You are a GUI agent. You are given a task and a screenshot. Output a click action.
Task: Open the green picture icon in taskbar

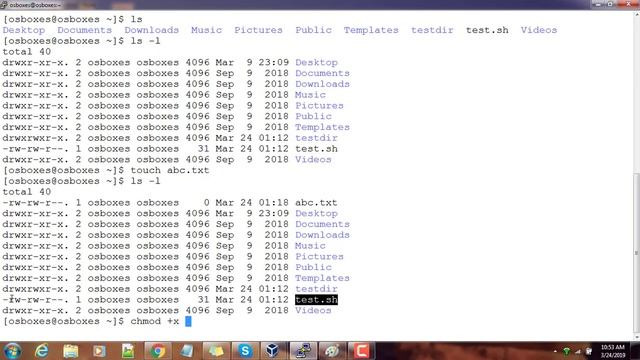(128, 351)
